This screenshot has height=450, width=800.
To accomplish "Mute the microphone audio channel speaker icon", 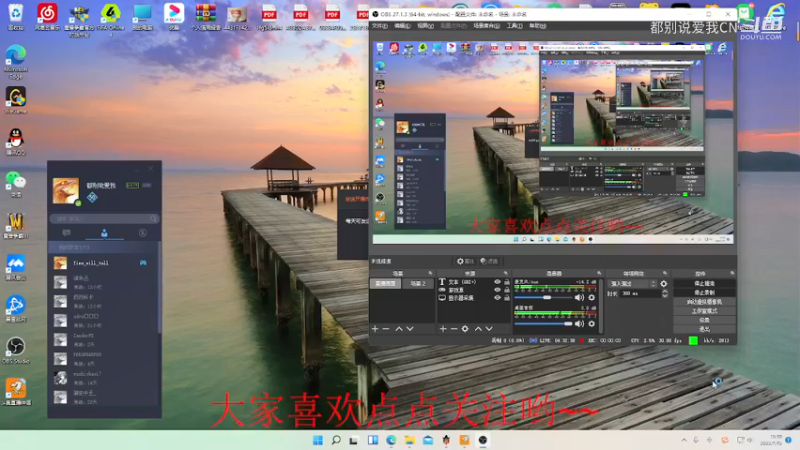I will point(579,297).
